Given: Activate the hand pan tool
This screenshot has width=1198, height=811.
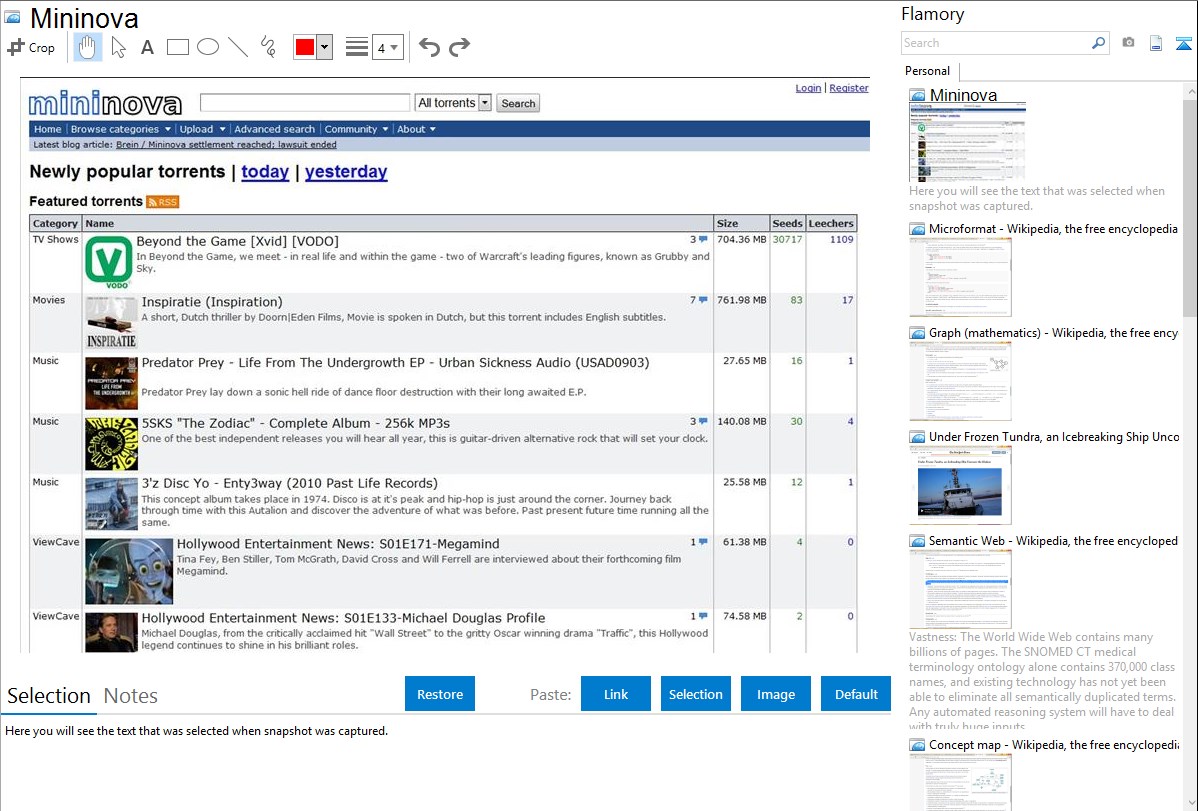Looking at the screenshot, I should click(88, 47).
